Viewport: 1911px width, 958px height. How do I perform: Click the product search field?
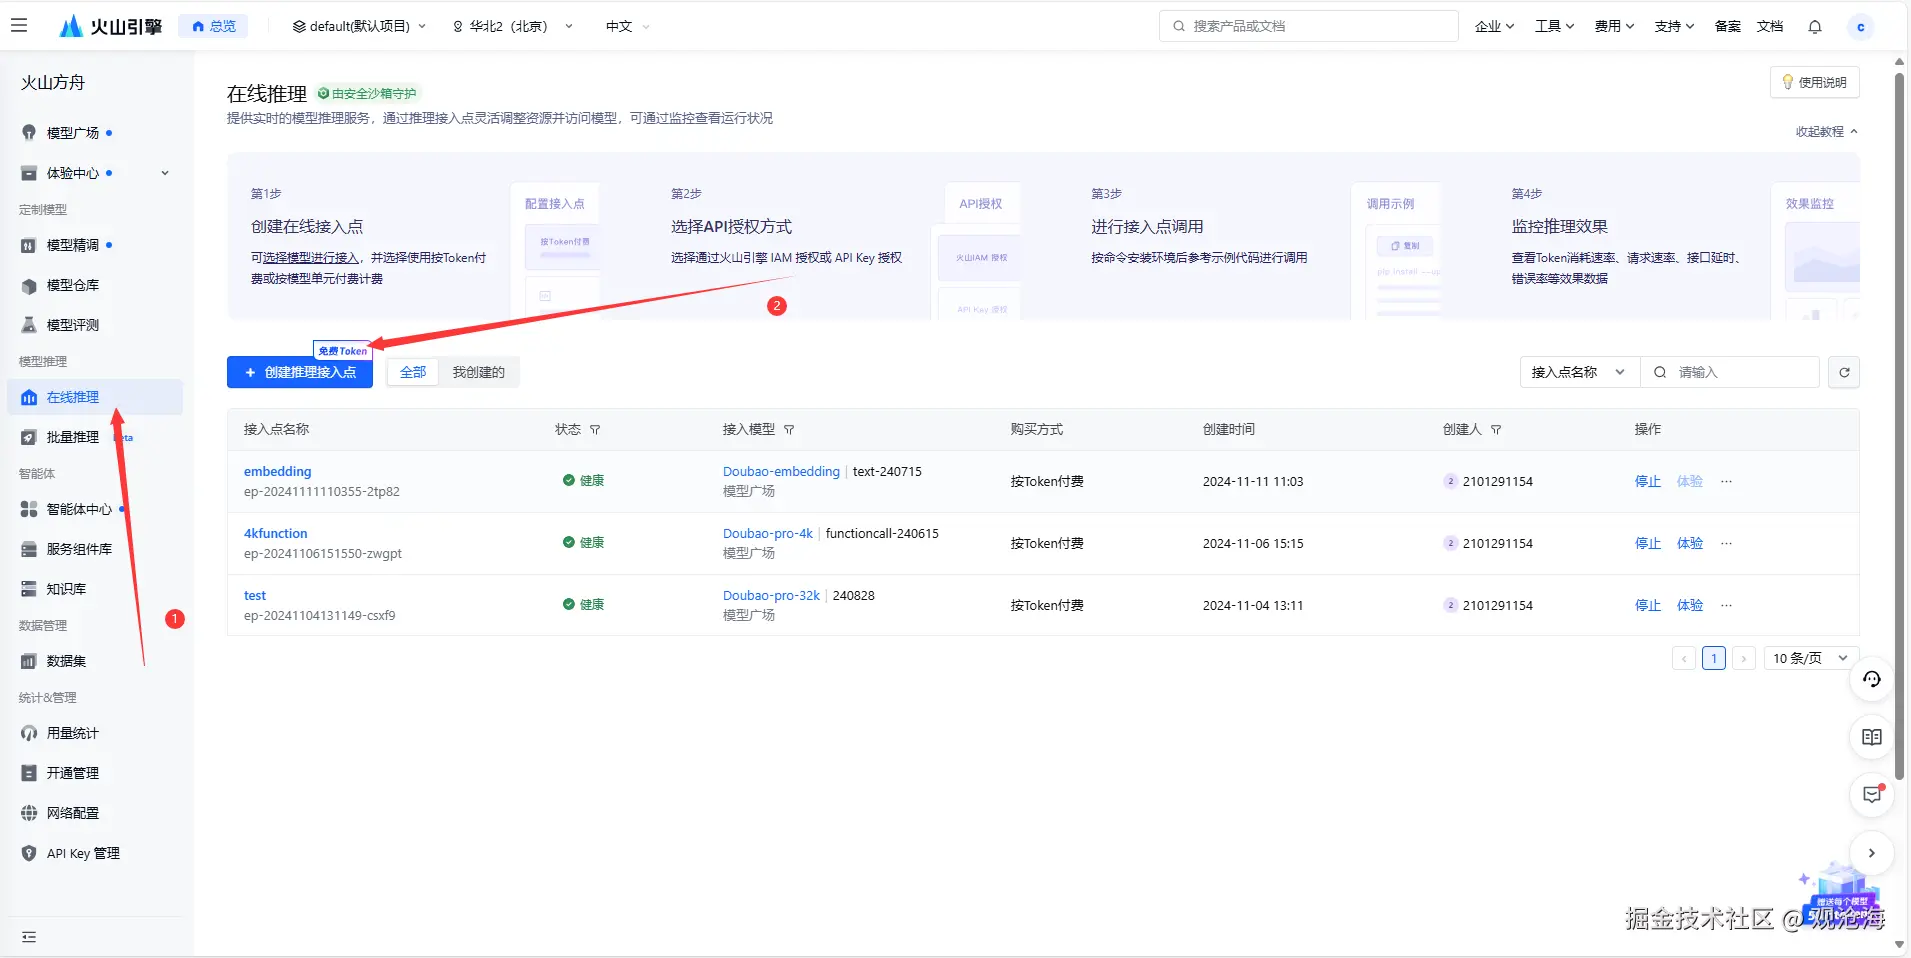coord(1309,26)
